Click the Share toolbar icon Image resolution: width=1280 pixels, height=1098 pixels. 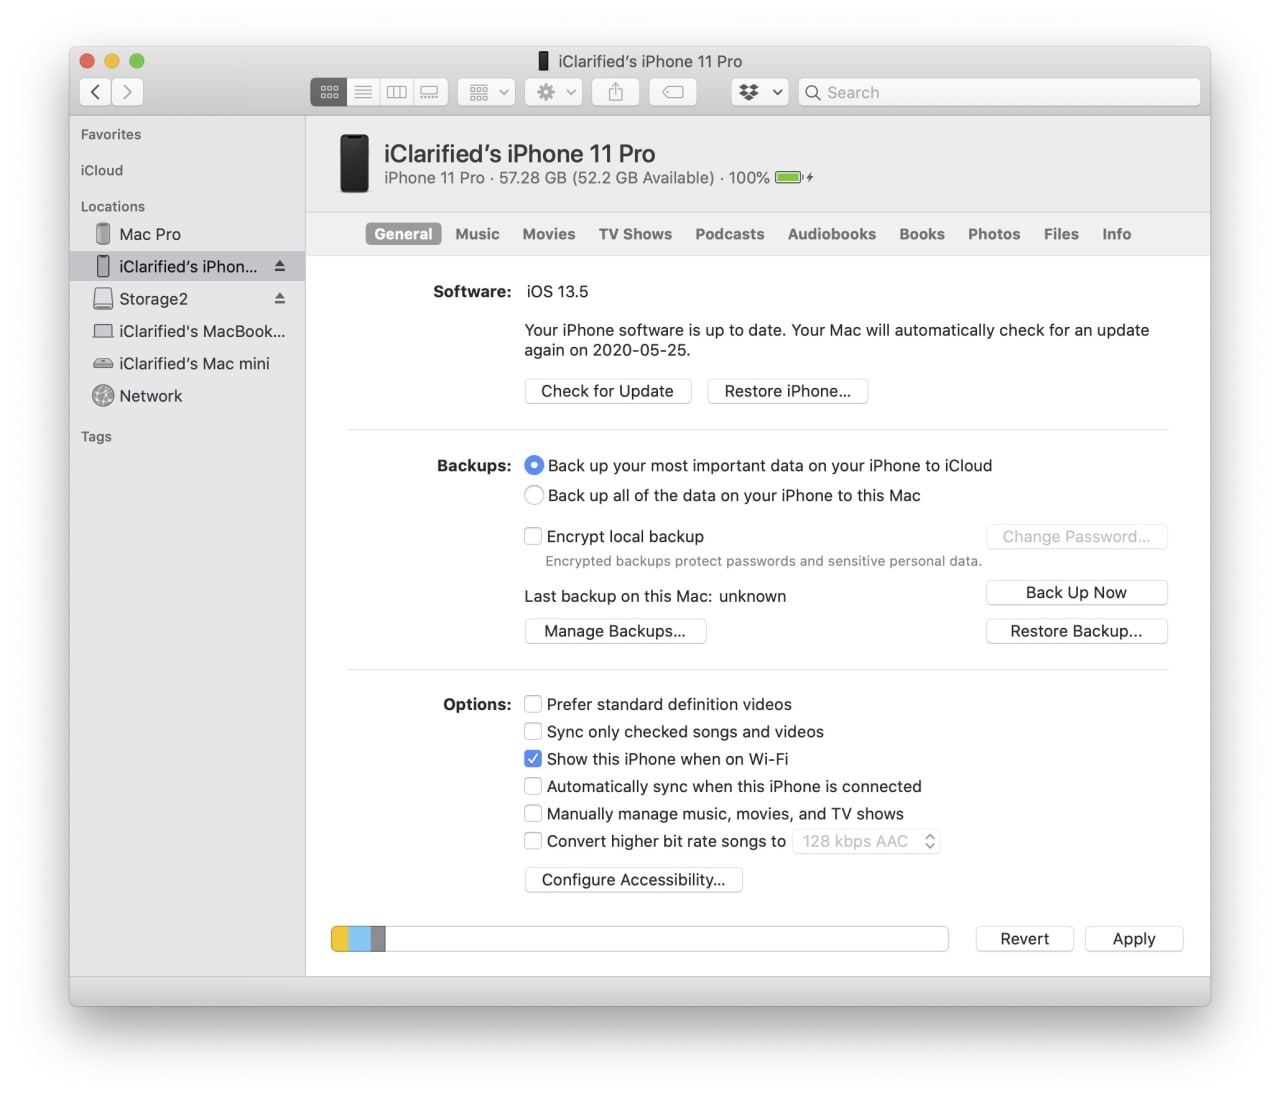pyautogui.click(x=616, y=92)
